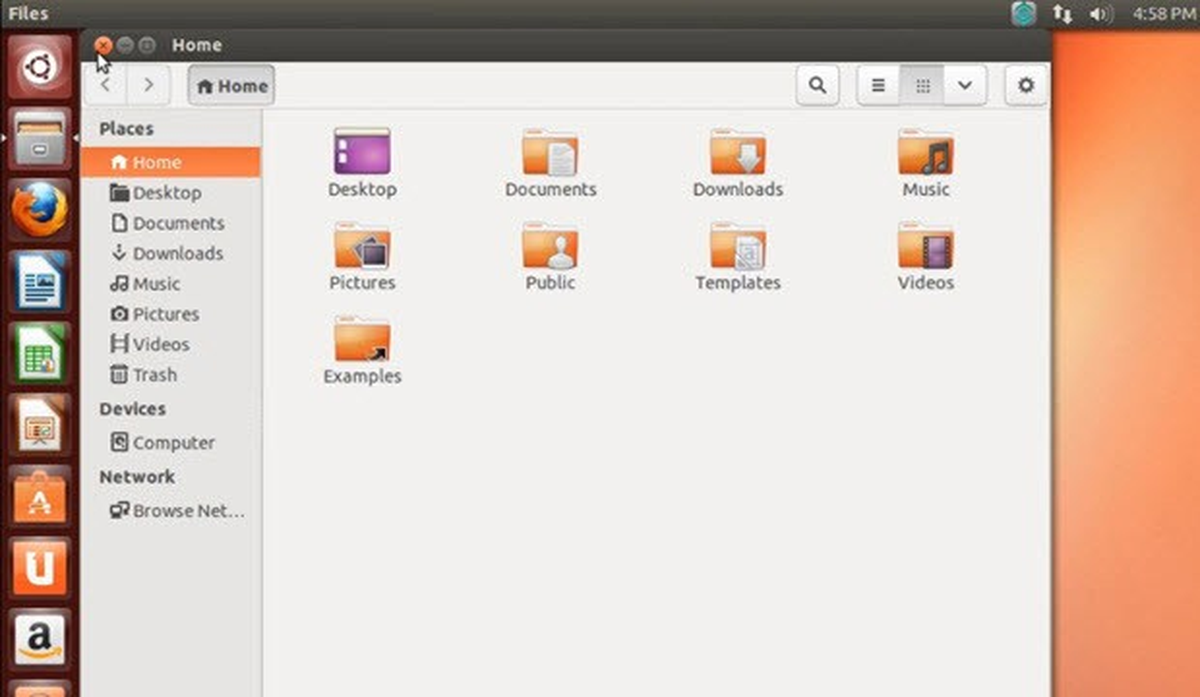Select Computer under Devices
Viewport: 1200px width, 697px height.
click(x=170, y=442)
